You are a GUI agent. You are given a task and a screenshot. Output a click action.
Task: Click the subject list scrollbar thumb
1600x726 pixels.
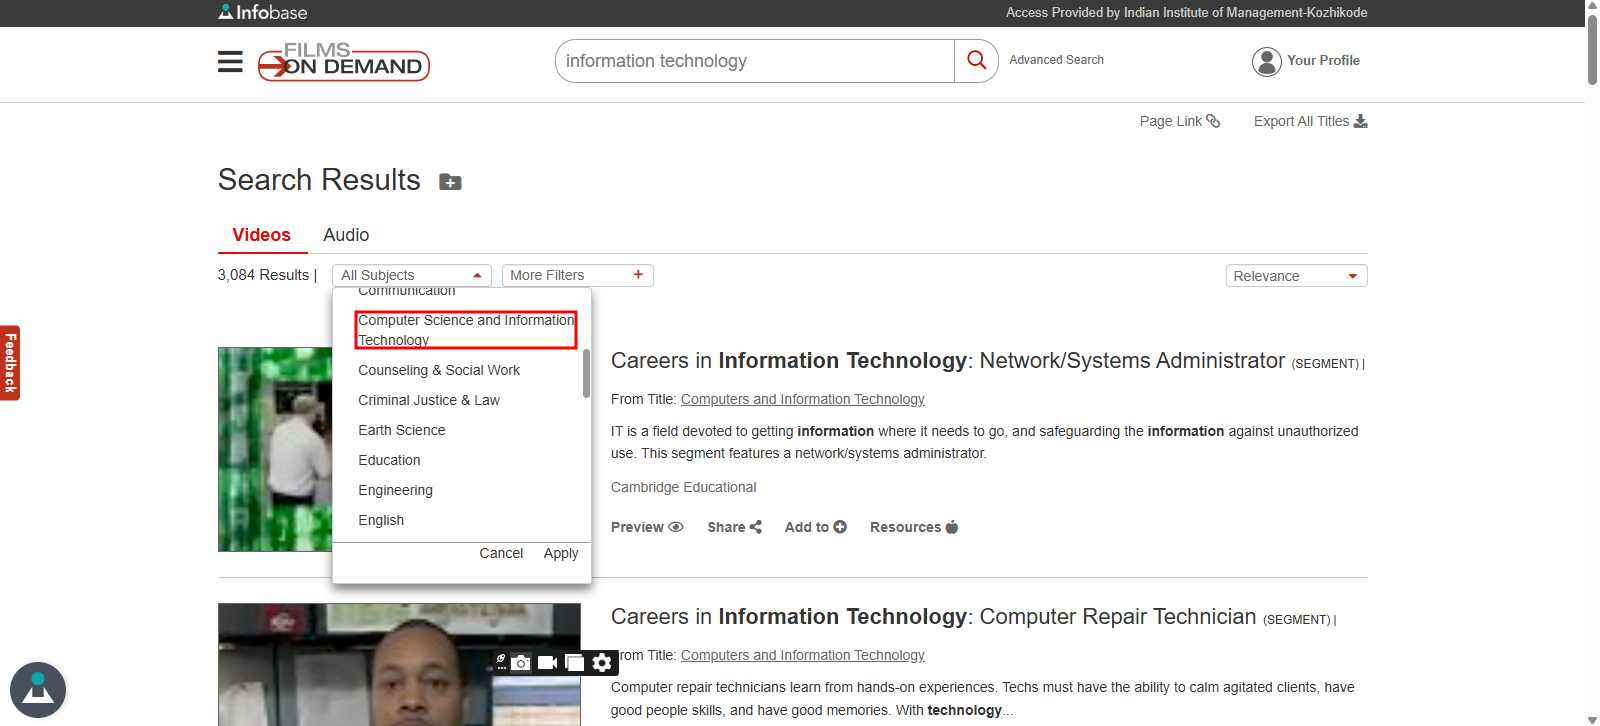click(586, 373)
